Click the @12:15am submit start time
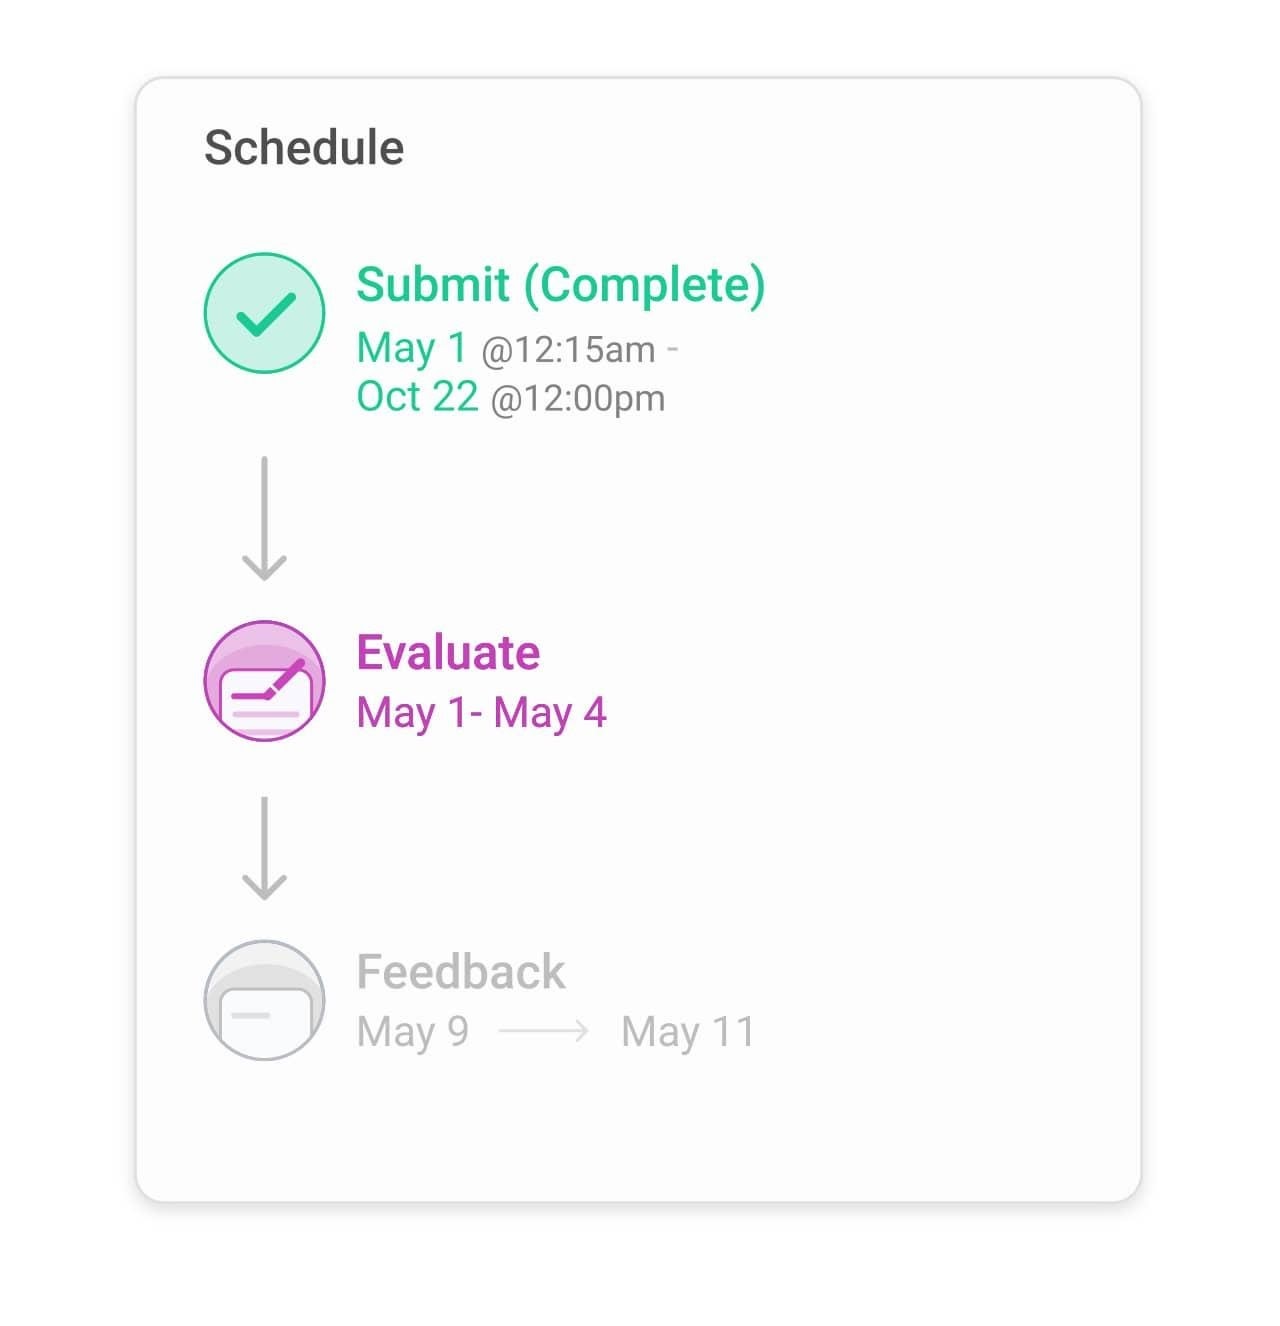The image size is (1280, 1326). 568,350
